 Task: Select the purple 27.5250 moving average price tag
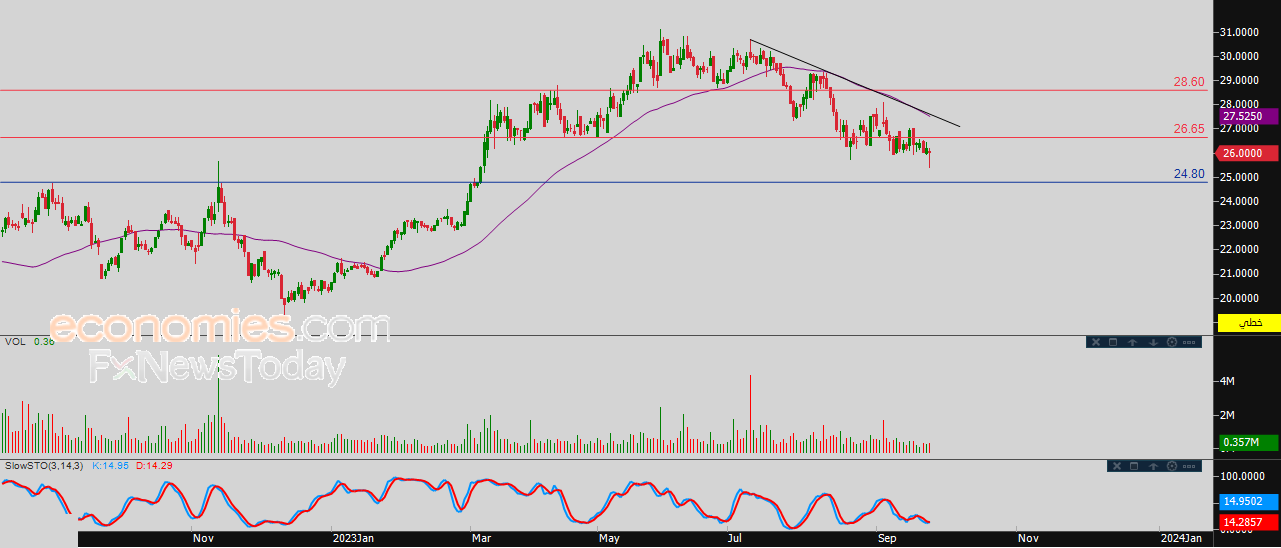(x=1249, y=117)
